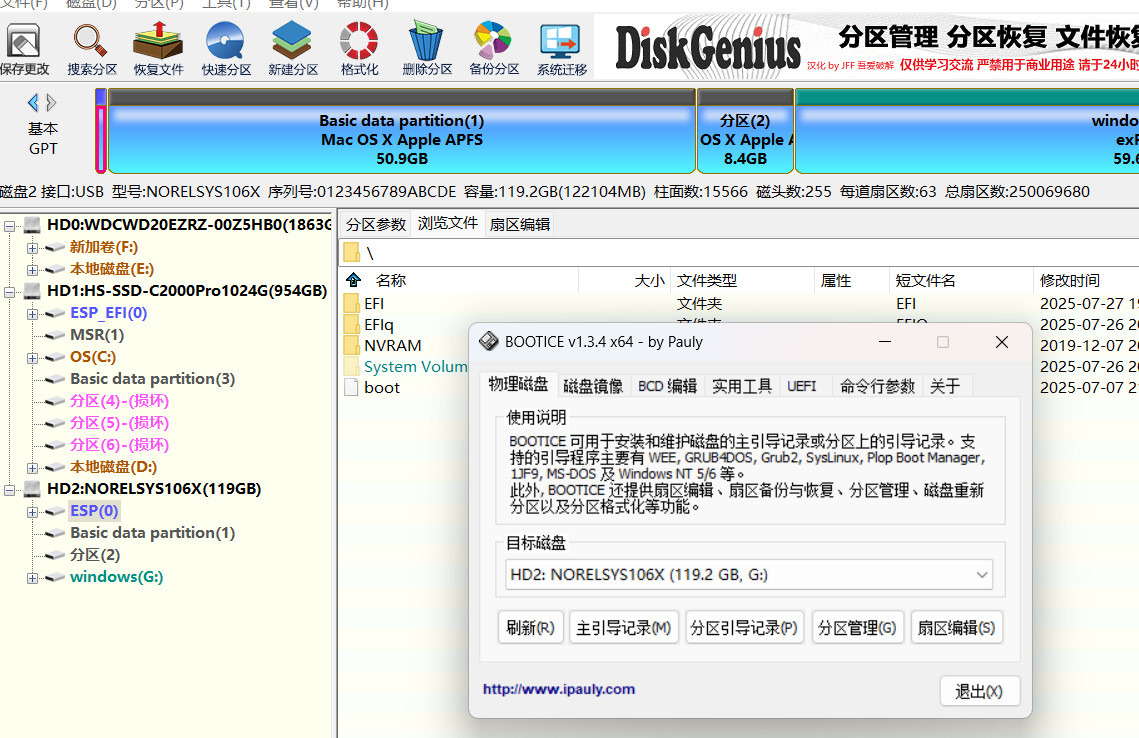This screenshot has height=738, width=1139.
Task: Select the 分区(2) 8.4GB block in disk map
Action: point(745,131)
